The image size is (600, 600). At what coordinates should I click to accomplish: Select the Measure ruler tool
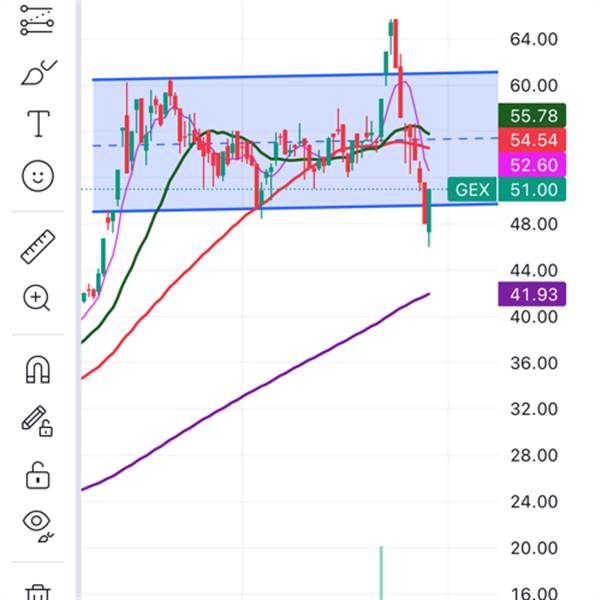tap(38, 247)
